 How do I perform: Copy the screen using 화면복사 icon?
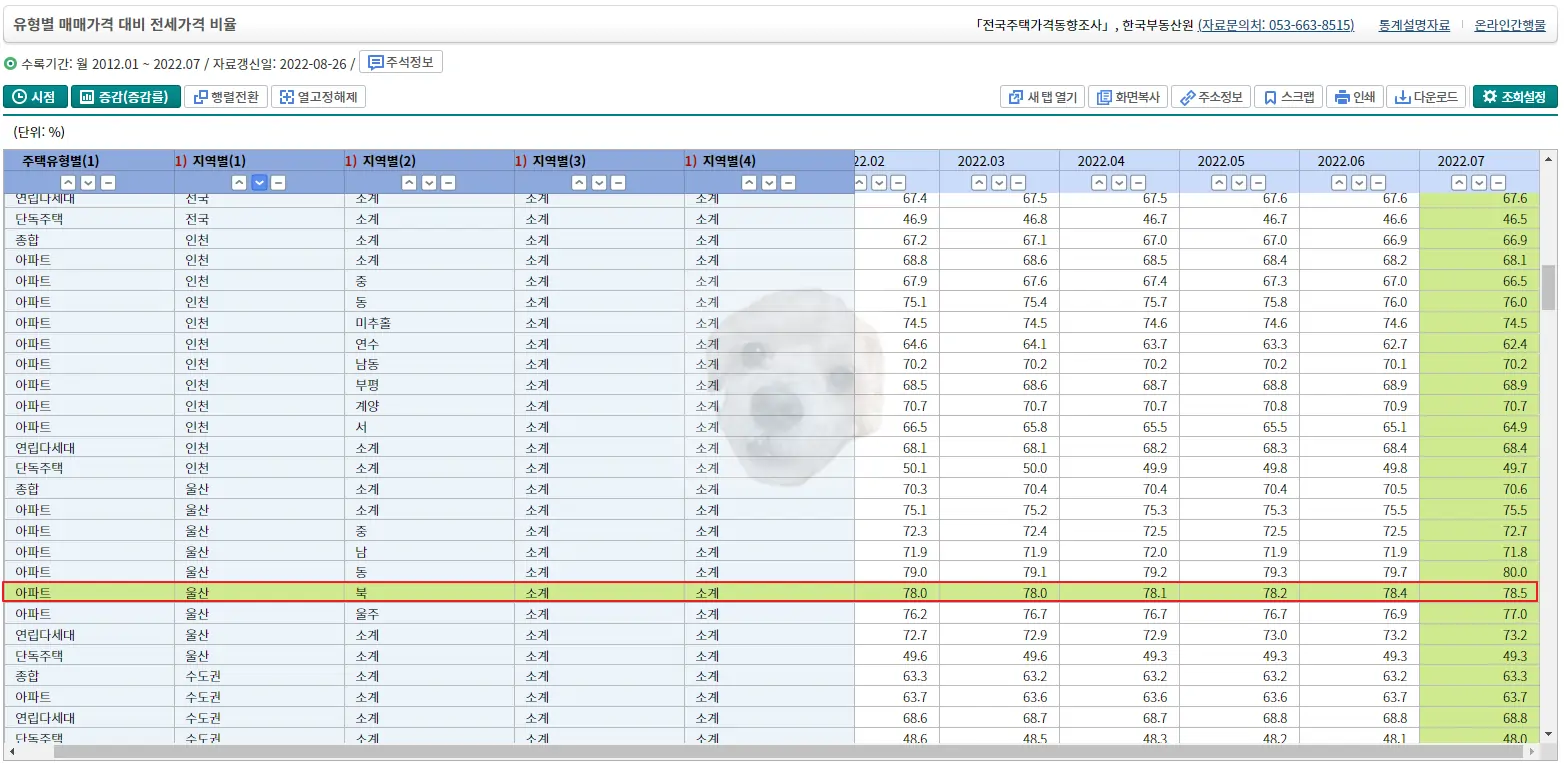pos(1127,97)
